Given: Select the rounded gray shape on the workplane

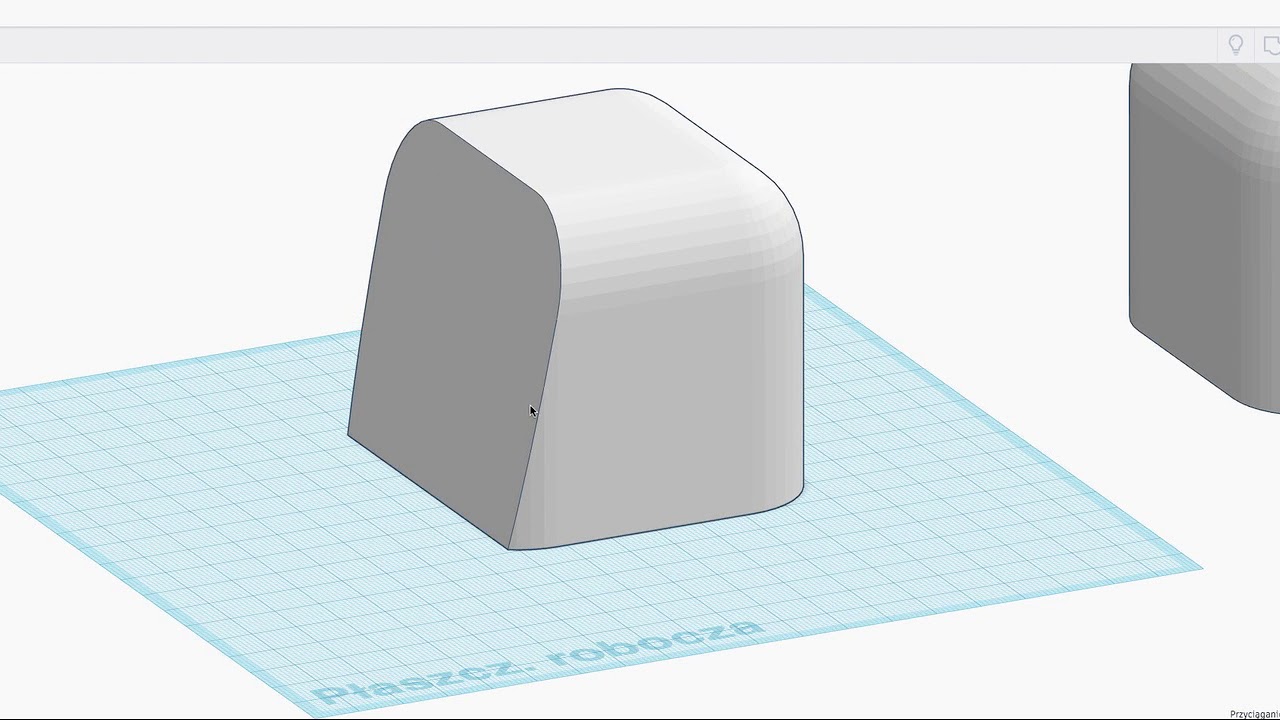Looking at the screenshot, I should (576, 319).
